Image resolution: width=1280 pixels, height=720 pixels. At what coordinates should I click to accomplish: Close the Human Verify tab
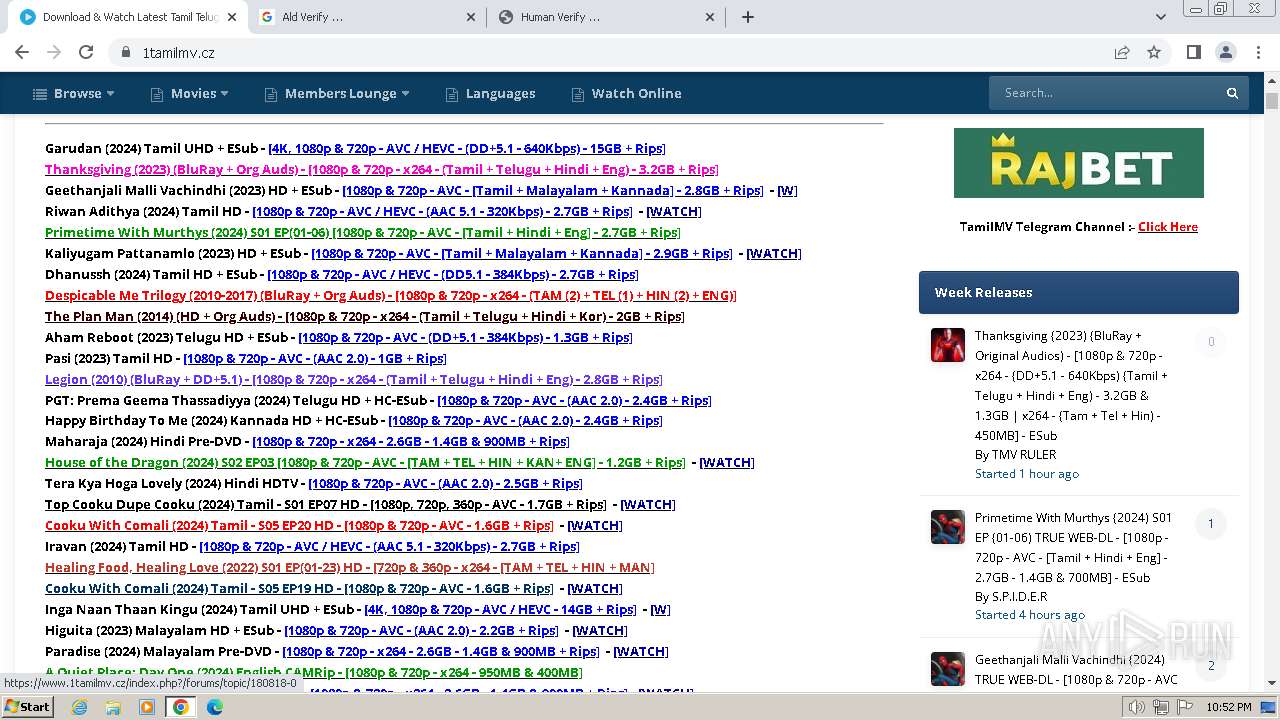pyautogui.click(x=710, y=17)
